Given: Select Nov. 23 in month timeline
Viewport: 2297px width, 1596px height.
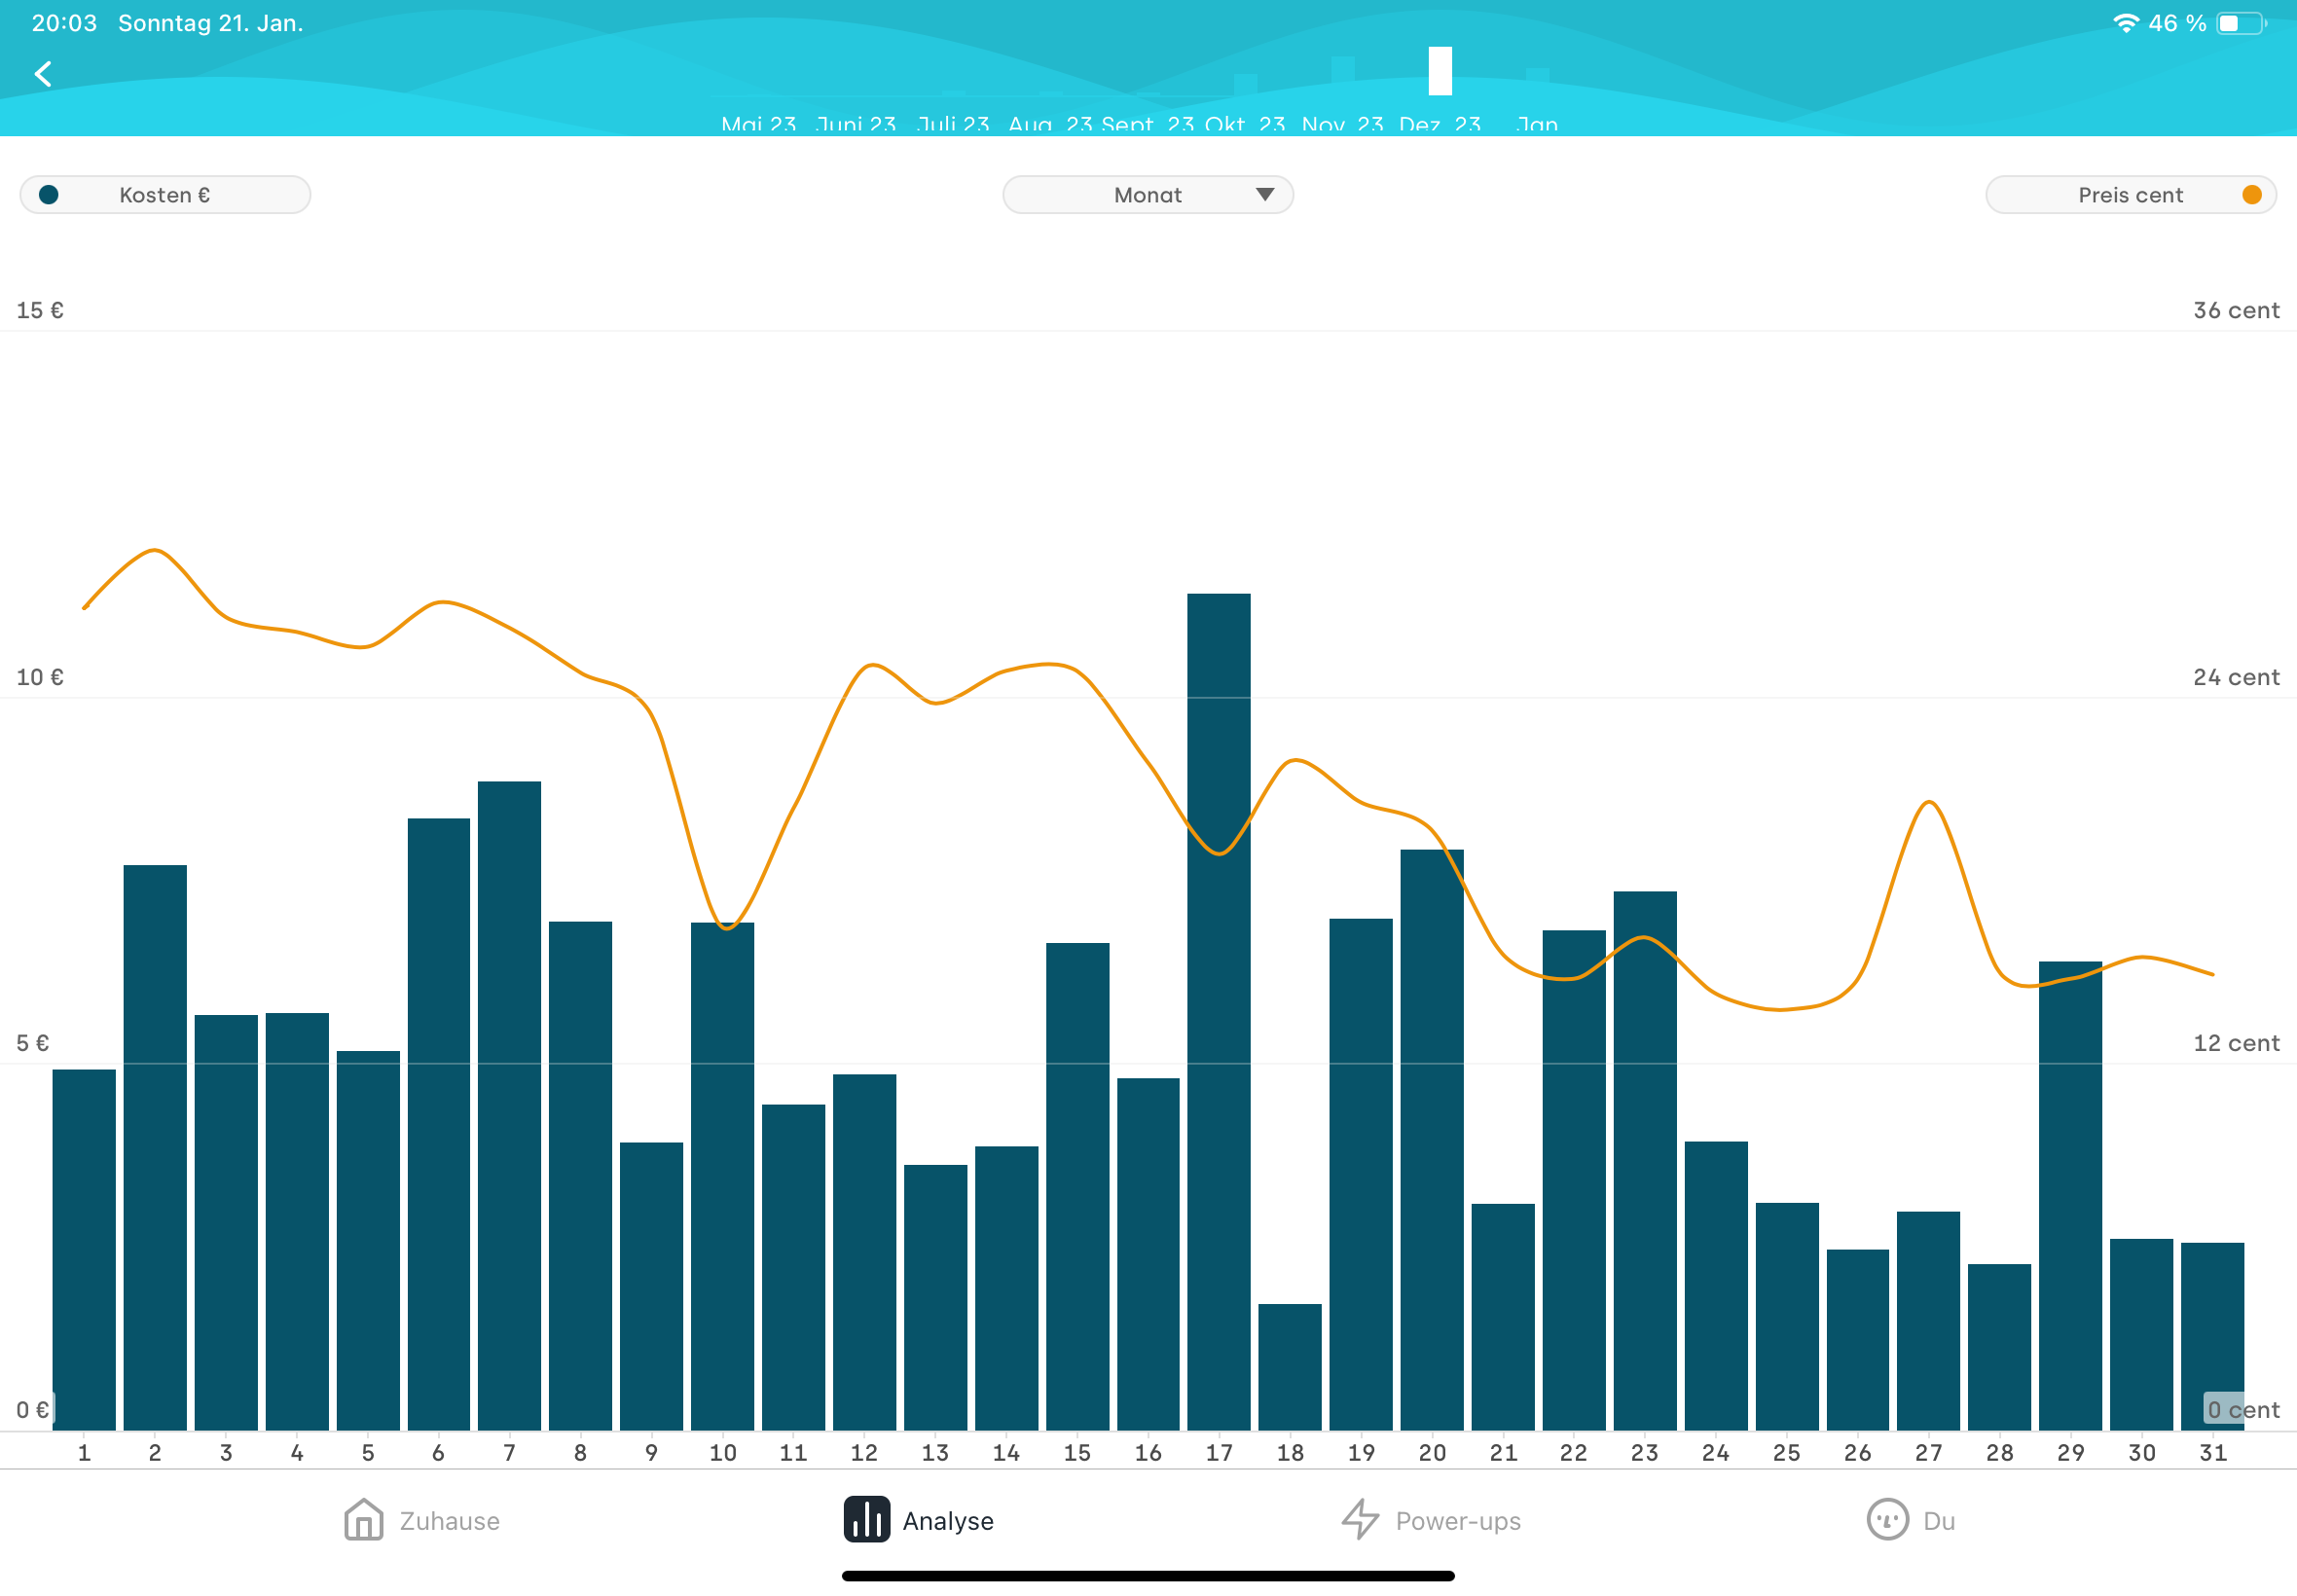Looking at the screenshot, I should (x=1342, y=123).
